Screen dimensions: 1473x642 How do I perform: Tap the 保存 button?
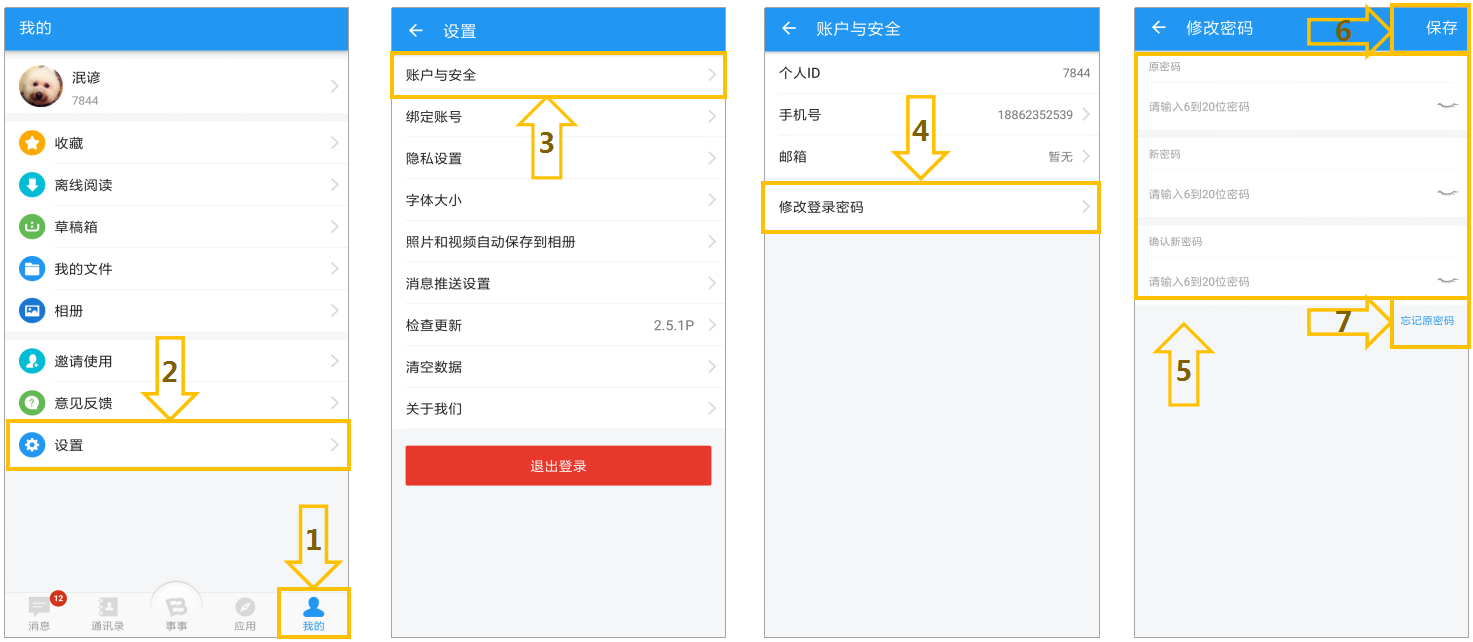point(1441,28)
